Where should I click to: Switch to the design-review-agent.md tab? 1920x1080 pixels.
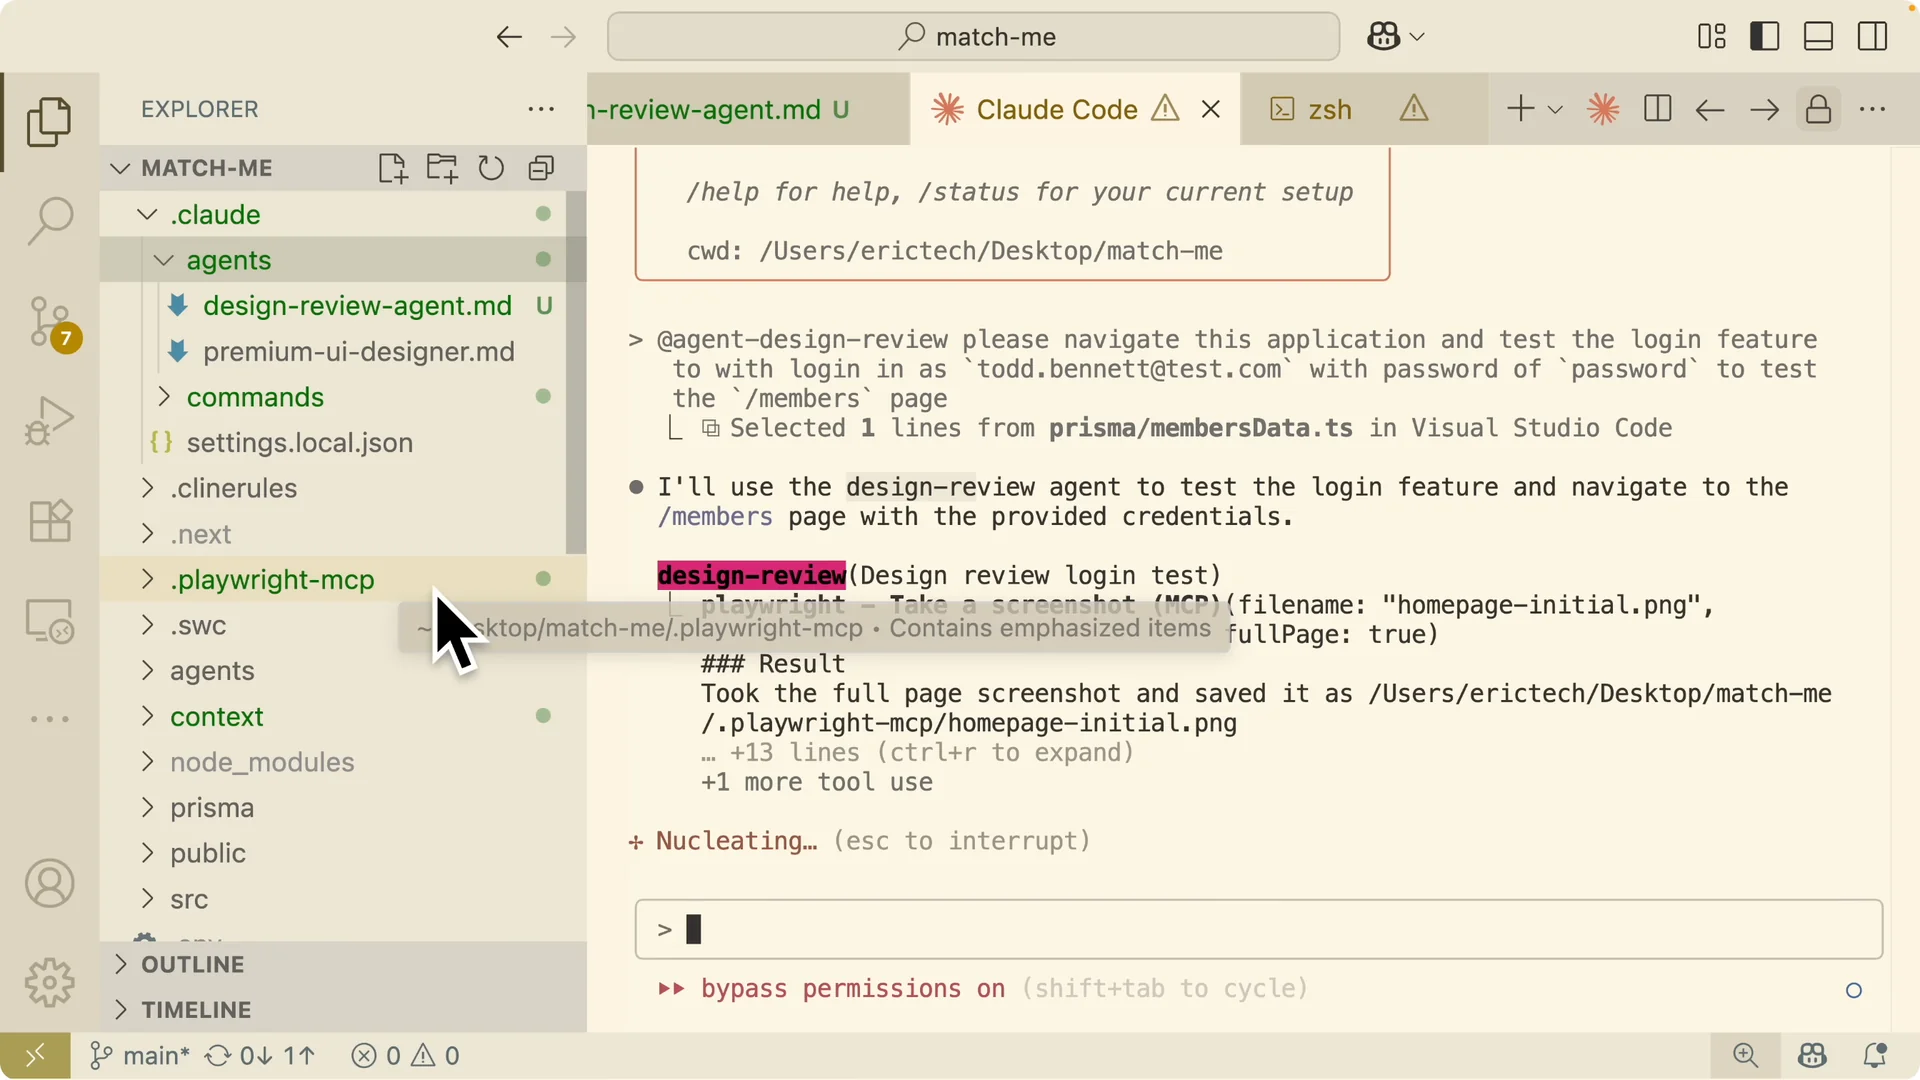pyautogui.click(x=748, y=109)
